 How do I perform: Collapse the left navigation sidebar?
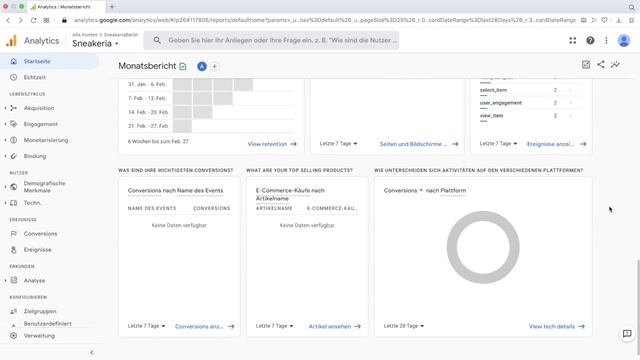pos(91,352)
